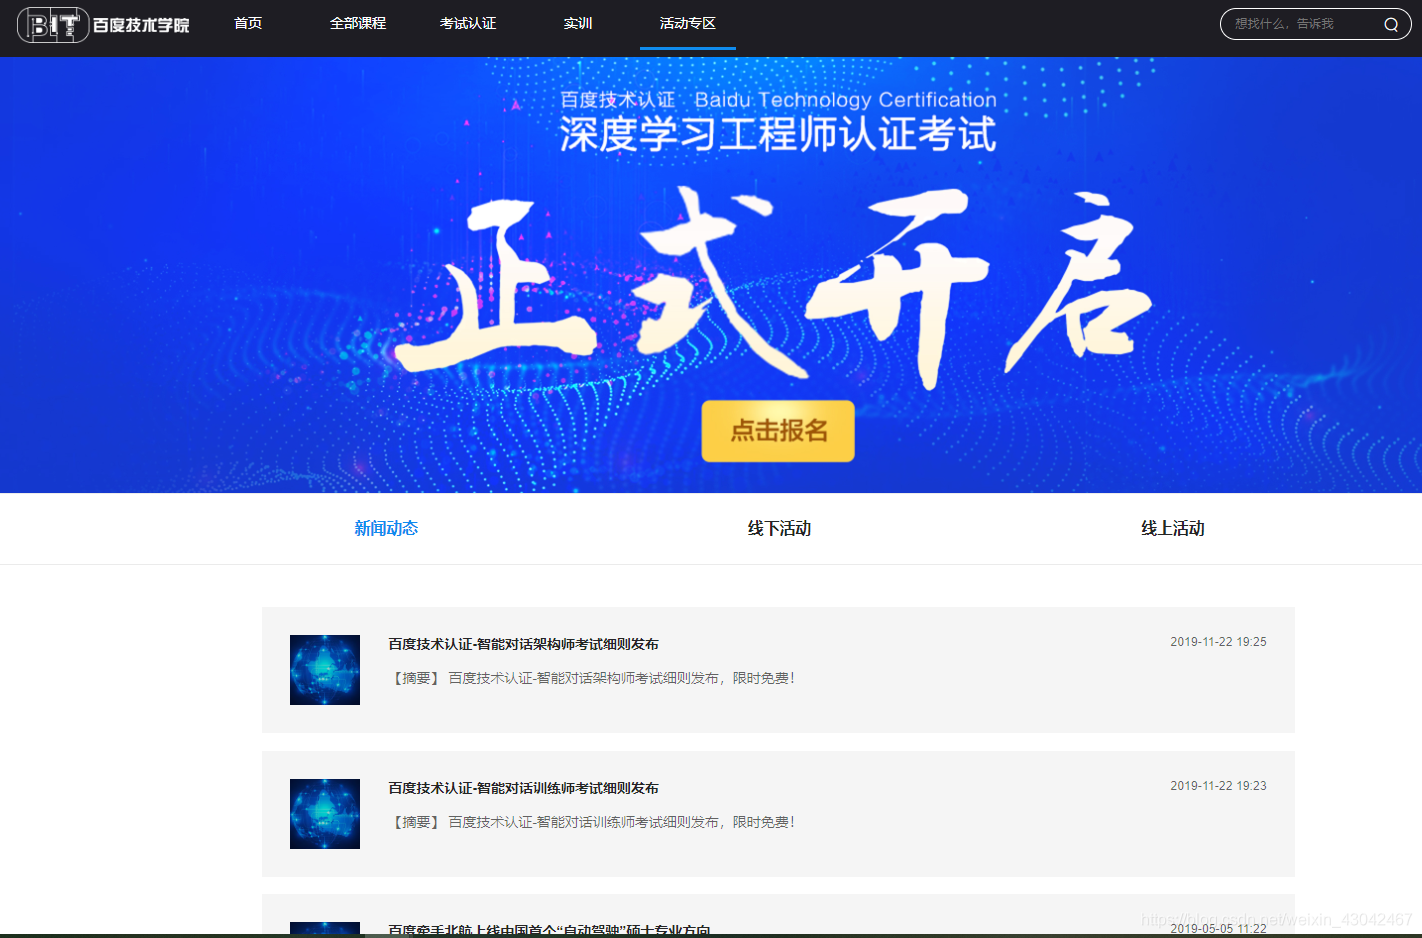Screen dimensions: 1422x938
Task: Select the 活动专区 navigation item
Action: [x=688, y=23]
